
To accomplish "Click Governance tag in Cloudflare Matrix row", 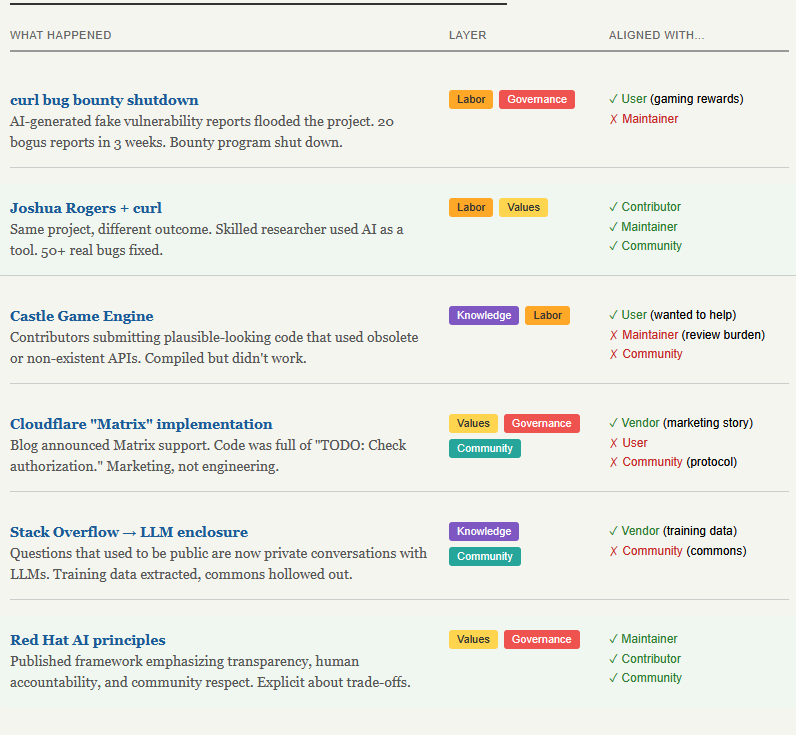I will point(542,423).
